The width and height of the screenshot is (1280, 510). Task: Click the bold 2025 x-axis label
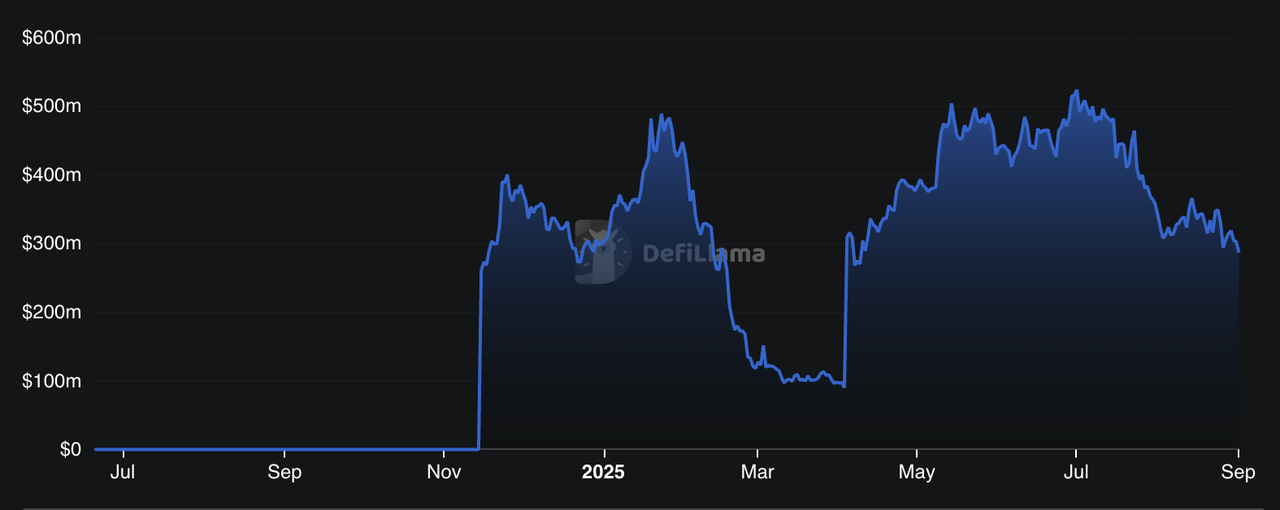[603, 471]
